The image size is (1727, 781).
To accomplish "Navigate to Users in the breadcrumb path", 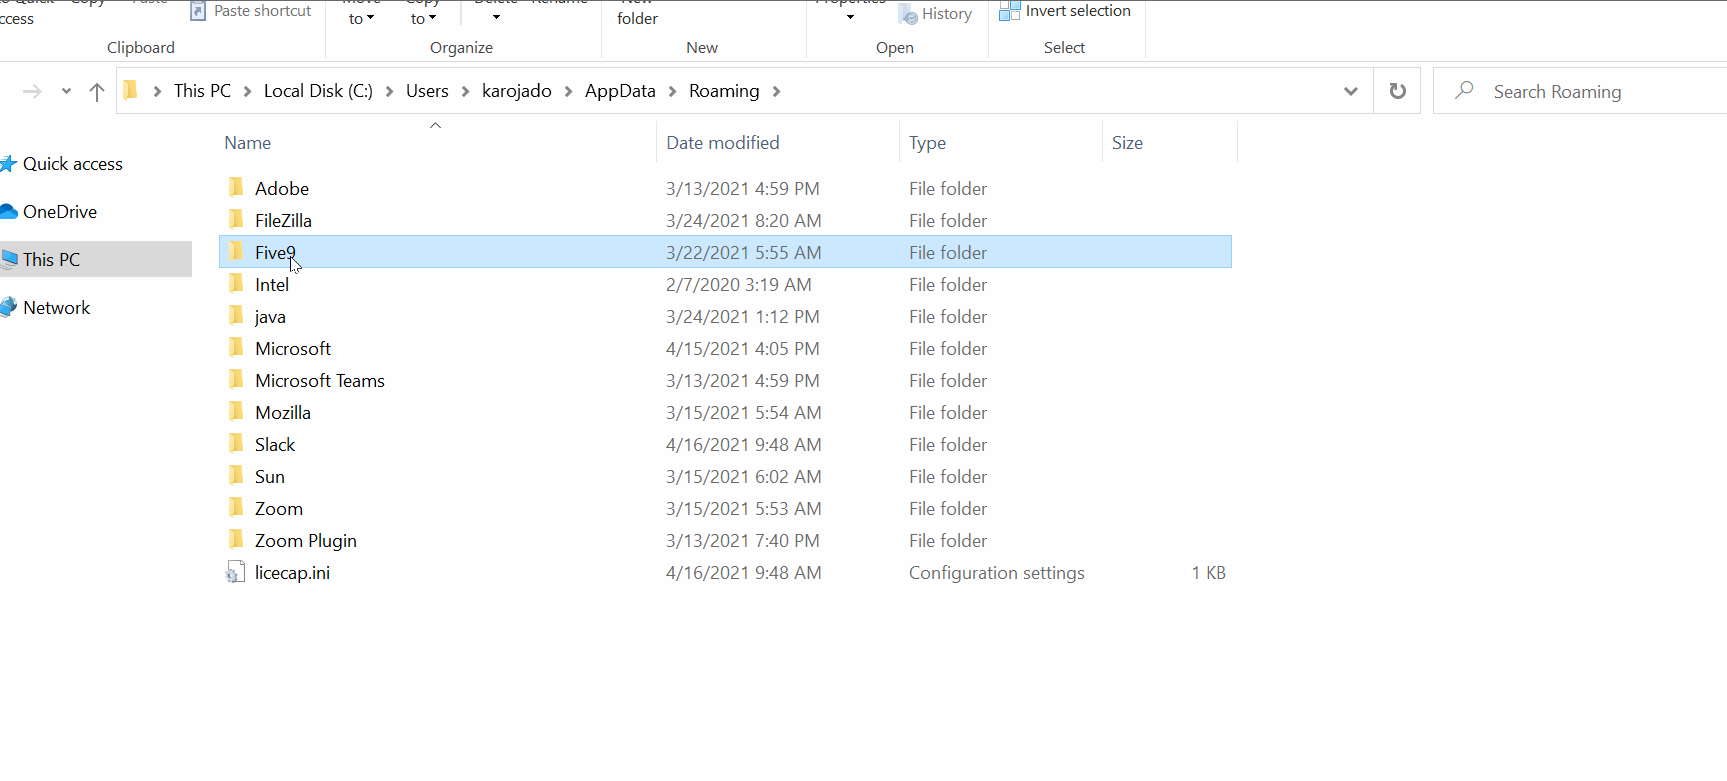I will 427,91.
